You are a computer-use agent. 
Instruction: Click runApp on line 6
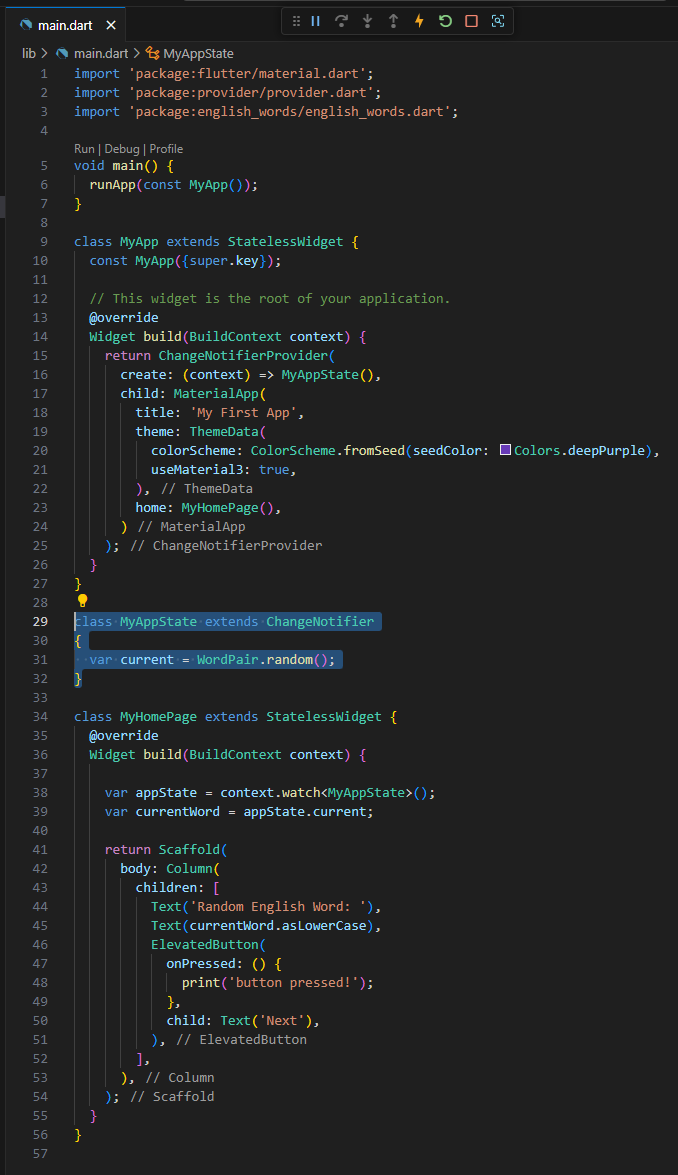click(x=112, y=184)
